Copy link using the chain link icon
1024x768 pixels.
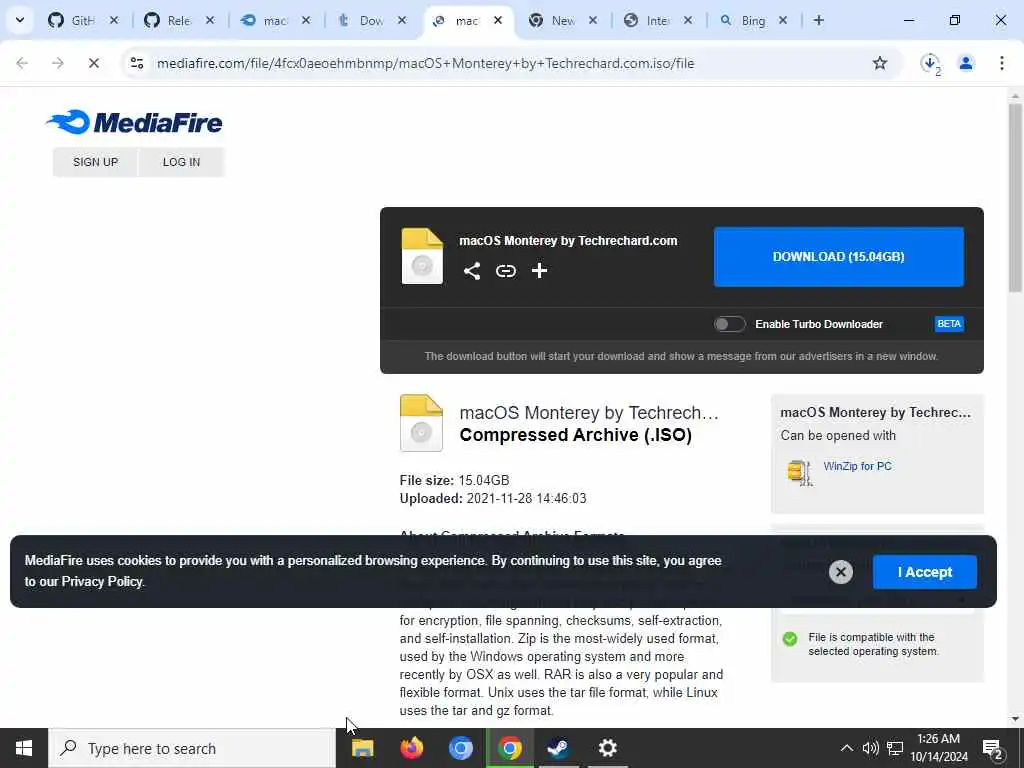(x=505, y=270)
